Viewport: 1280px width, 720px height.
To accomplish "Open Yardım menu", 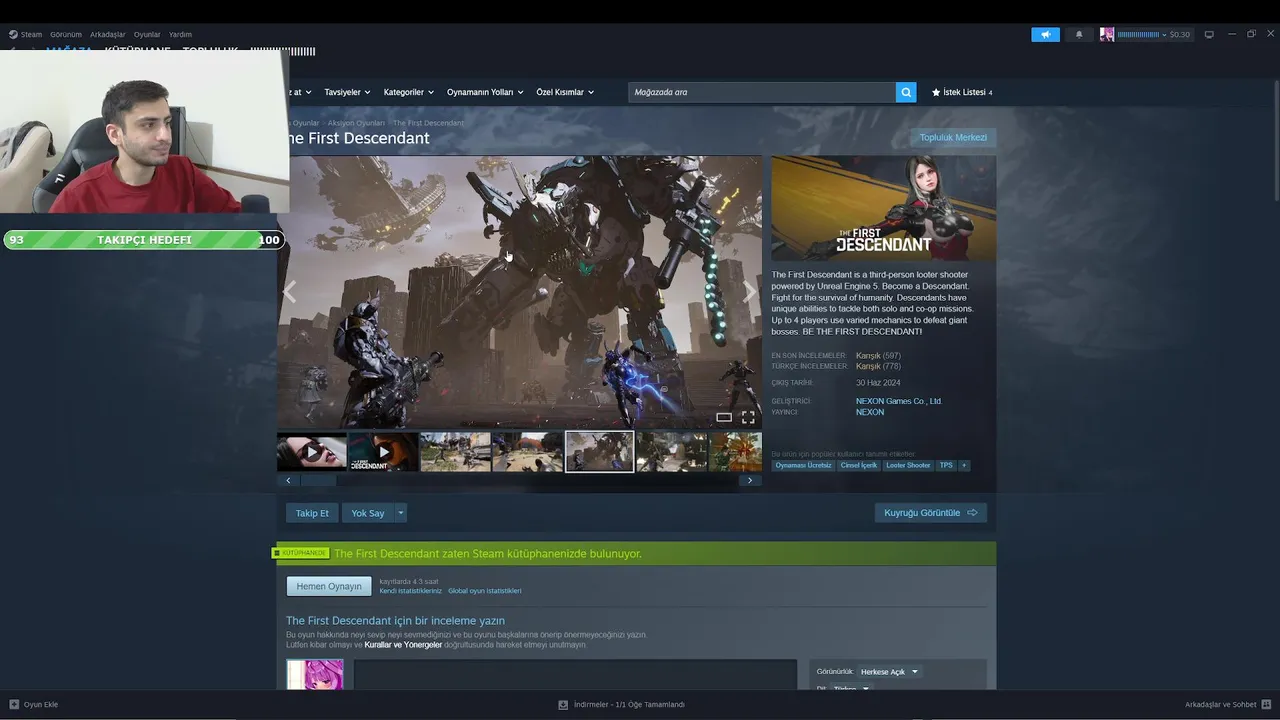I will (x=180, y=34).
